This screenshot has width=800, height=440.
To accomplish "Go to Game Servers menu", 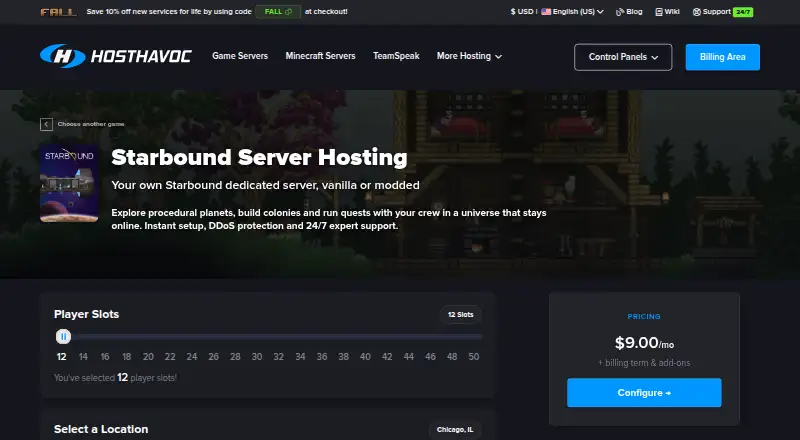I will click(x=240, y=56).
